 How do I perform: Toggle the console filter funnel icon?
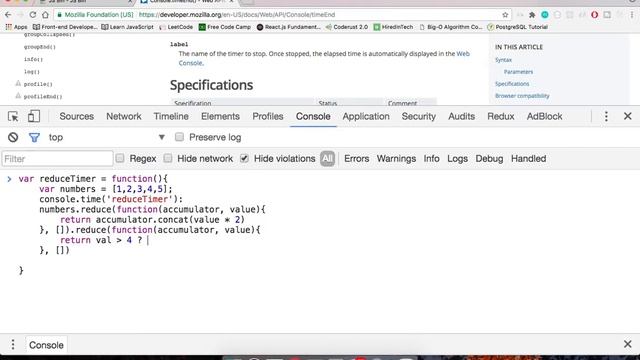[x=34, y=138]
